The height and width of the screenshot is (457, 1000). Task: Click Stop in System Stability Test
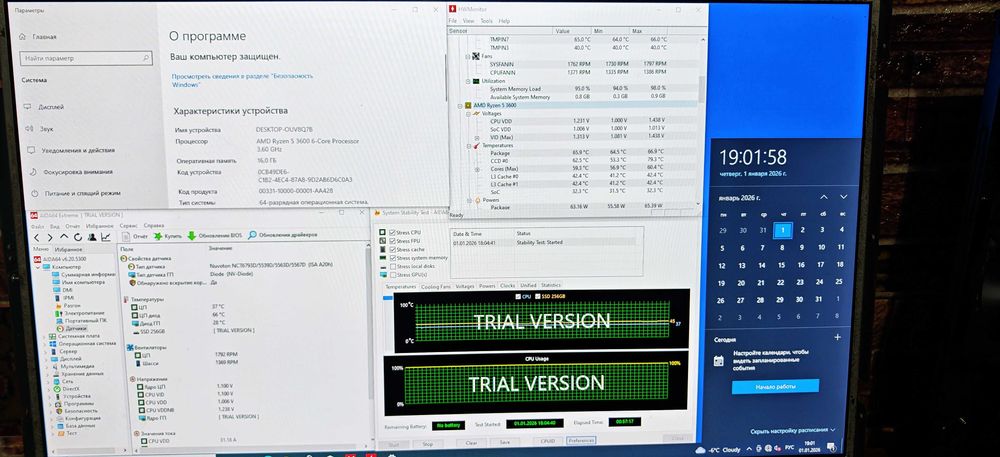(x=427, y=444)
